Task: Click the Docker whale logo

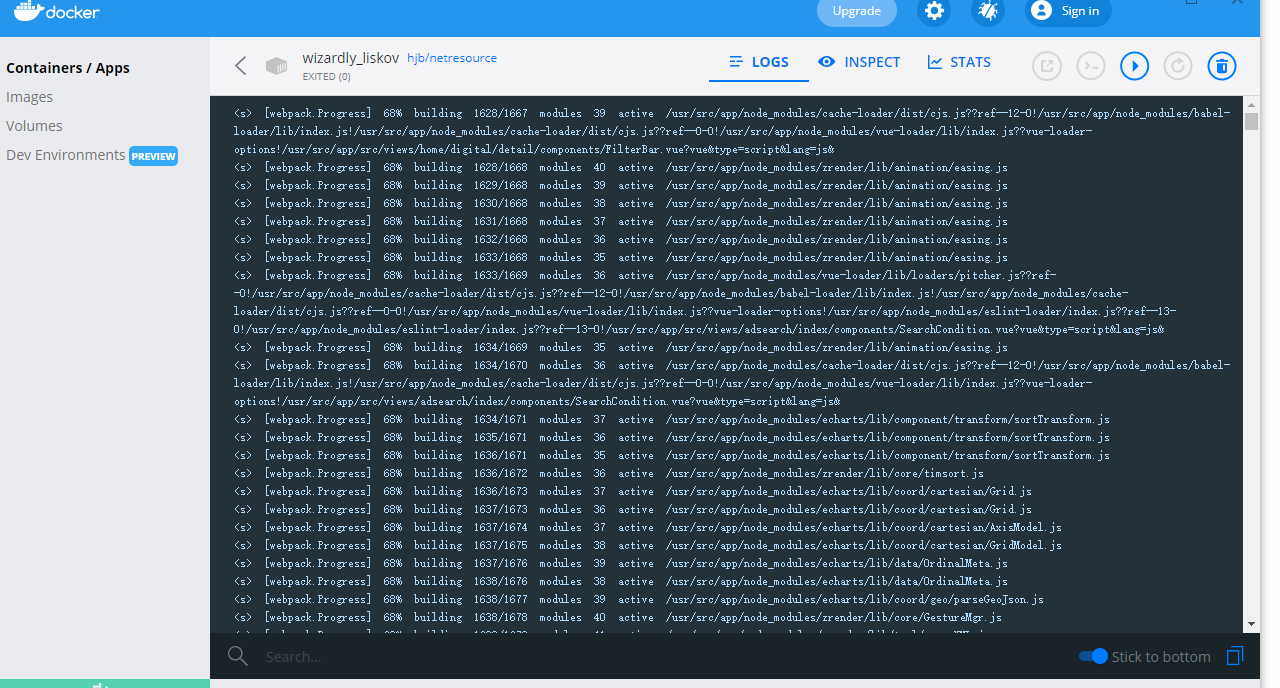Action: [28, 12]
